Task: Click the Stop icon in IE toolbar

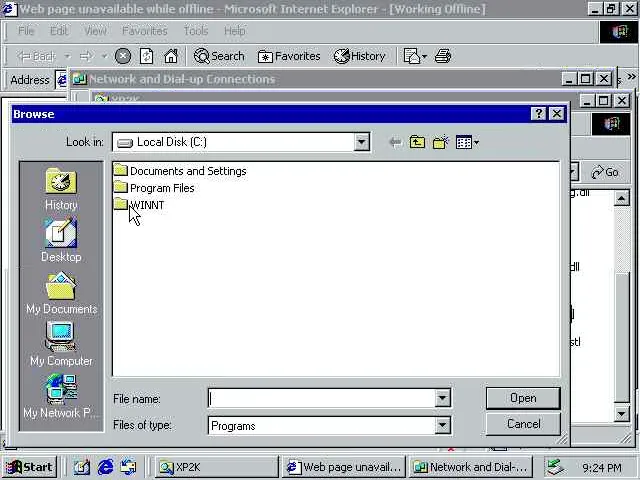Action: 122,56
